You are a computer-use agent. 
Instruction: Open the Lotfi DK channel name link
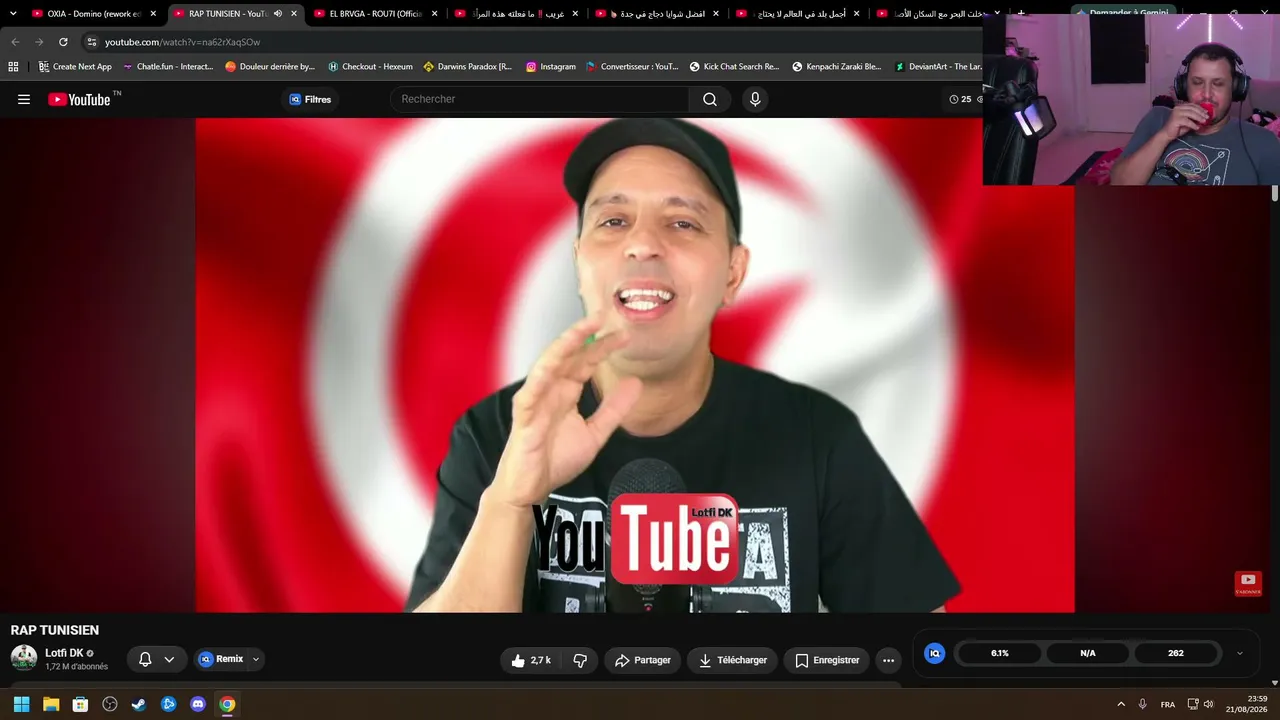pyautogui.click(x=64, y=653)
